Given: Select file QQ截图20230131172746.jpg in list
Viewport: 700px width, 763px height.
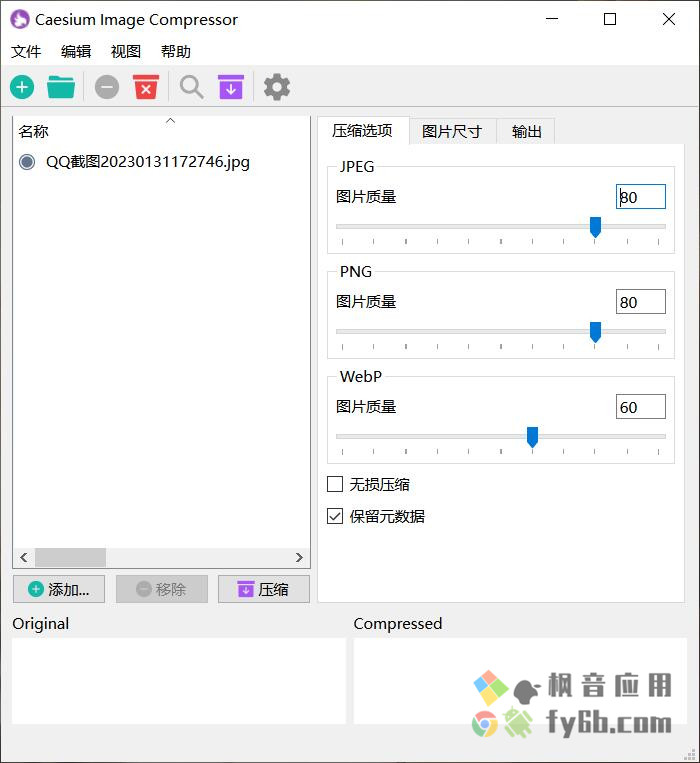Looking at the screenshot, I should (148, 162).
